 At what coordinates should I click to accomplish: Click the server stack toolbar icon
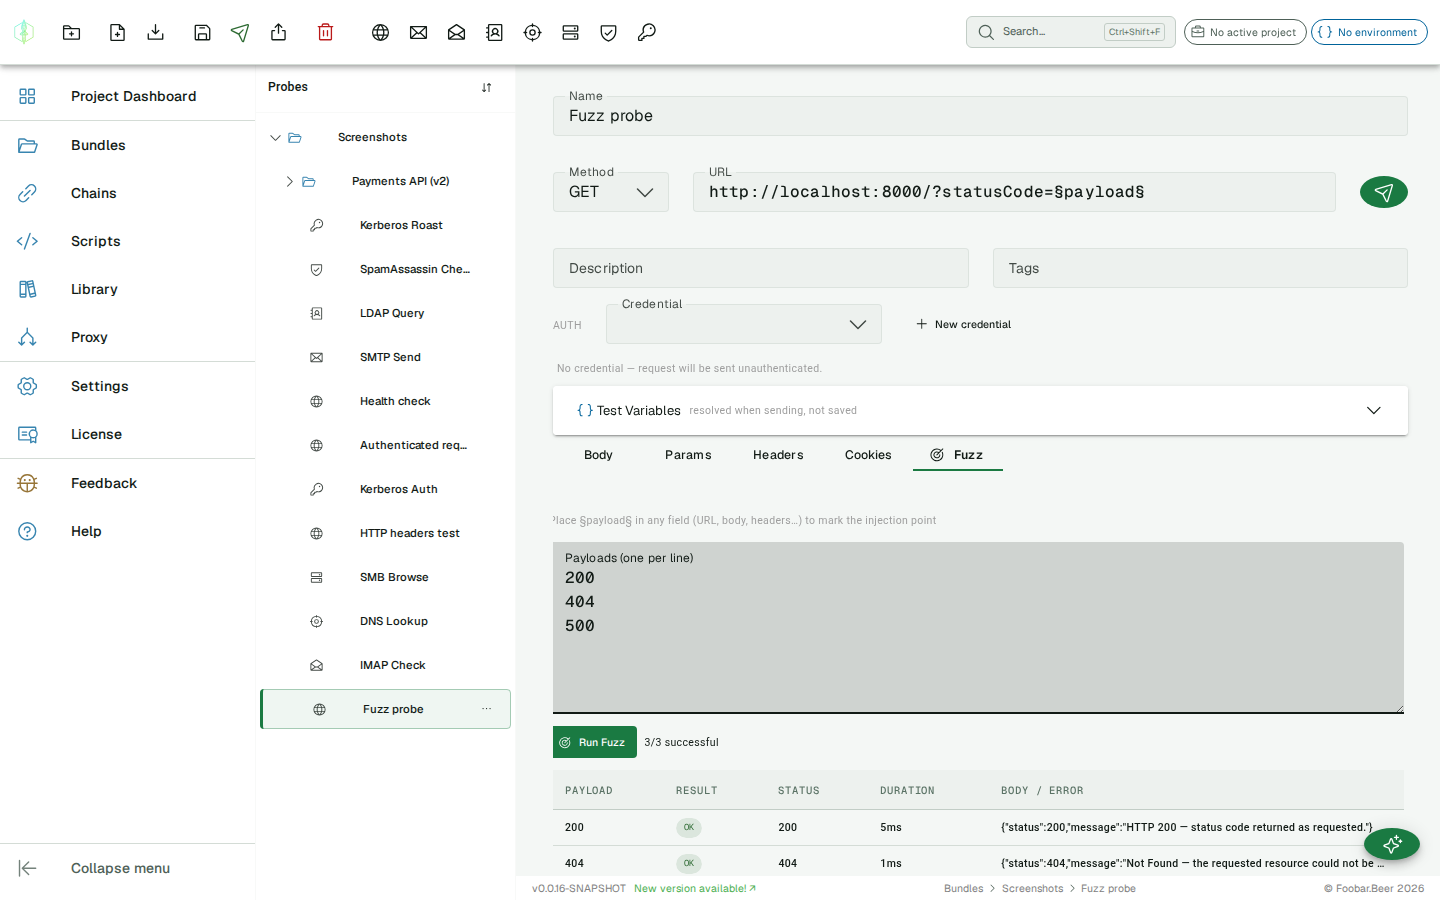pos(571,32)
